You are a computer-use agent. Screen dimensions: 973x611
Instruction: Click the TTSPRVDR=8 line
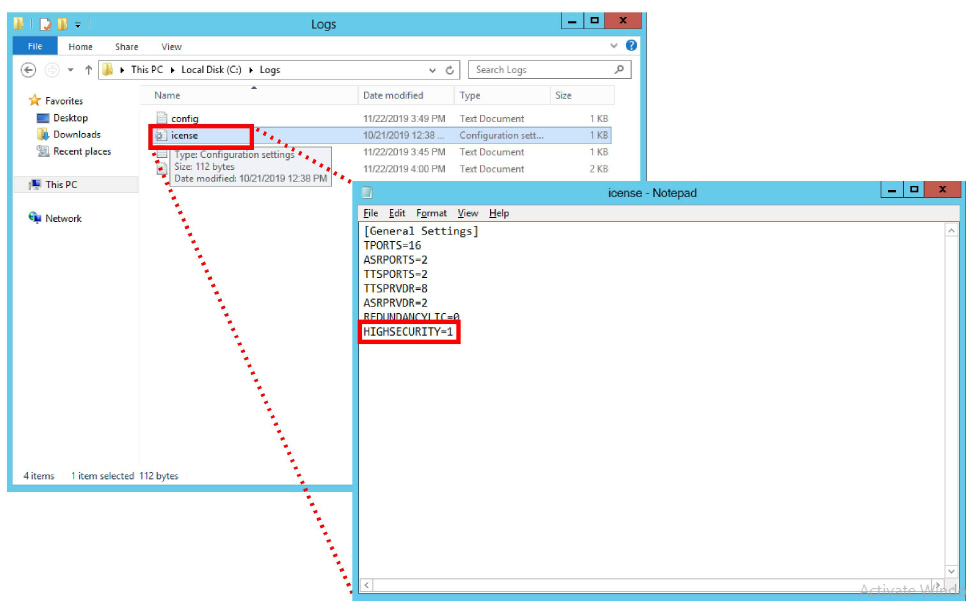pyautogui.click(x=395, y=288)
